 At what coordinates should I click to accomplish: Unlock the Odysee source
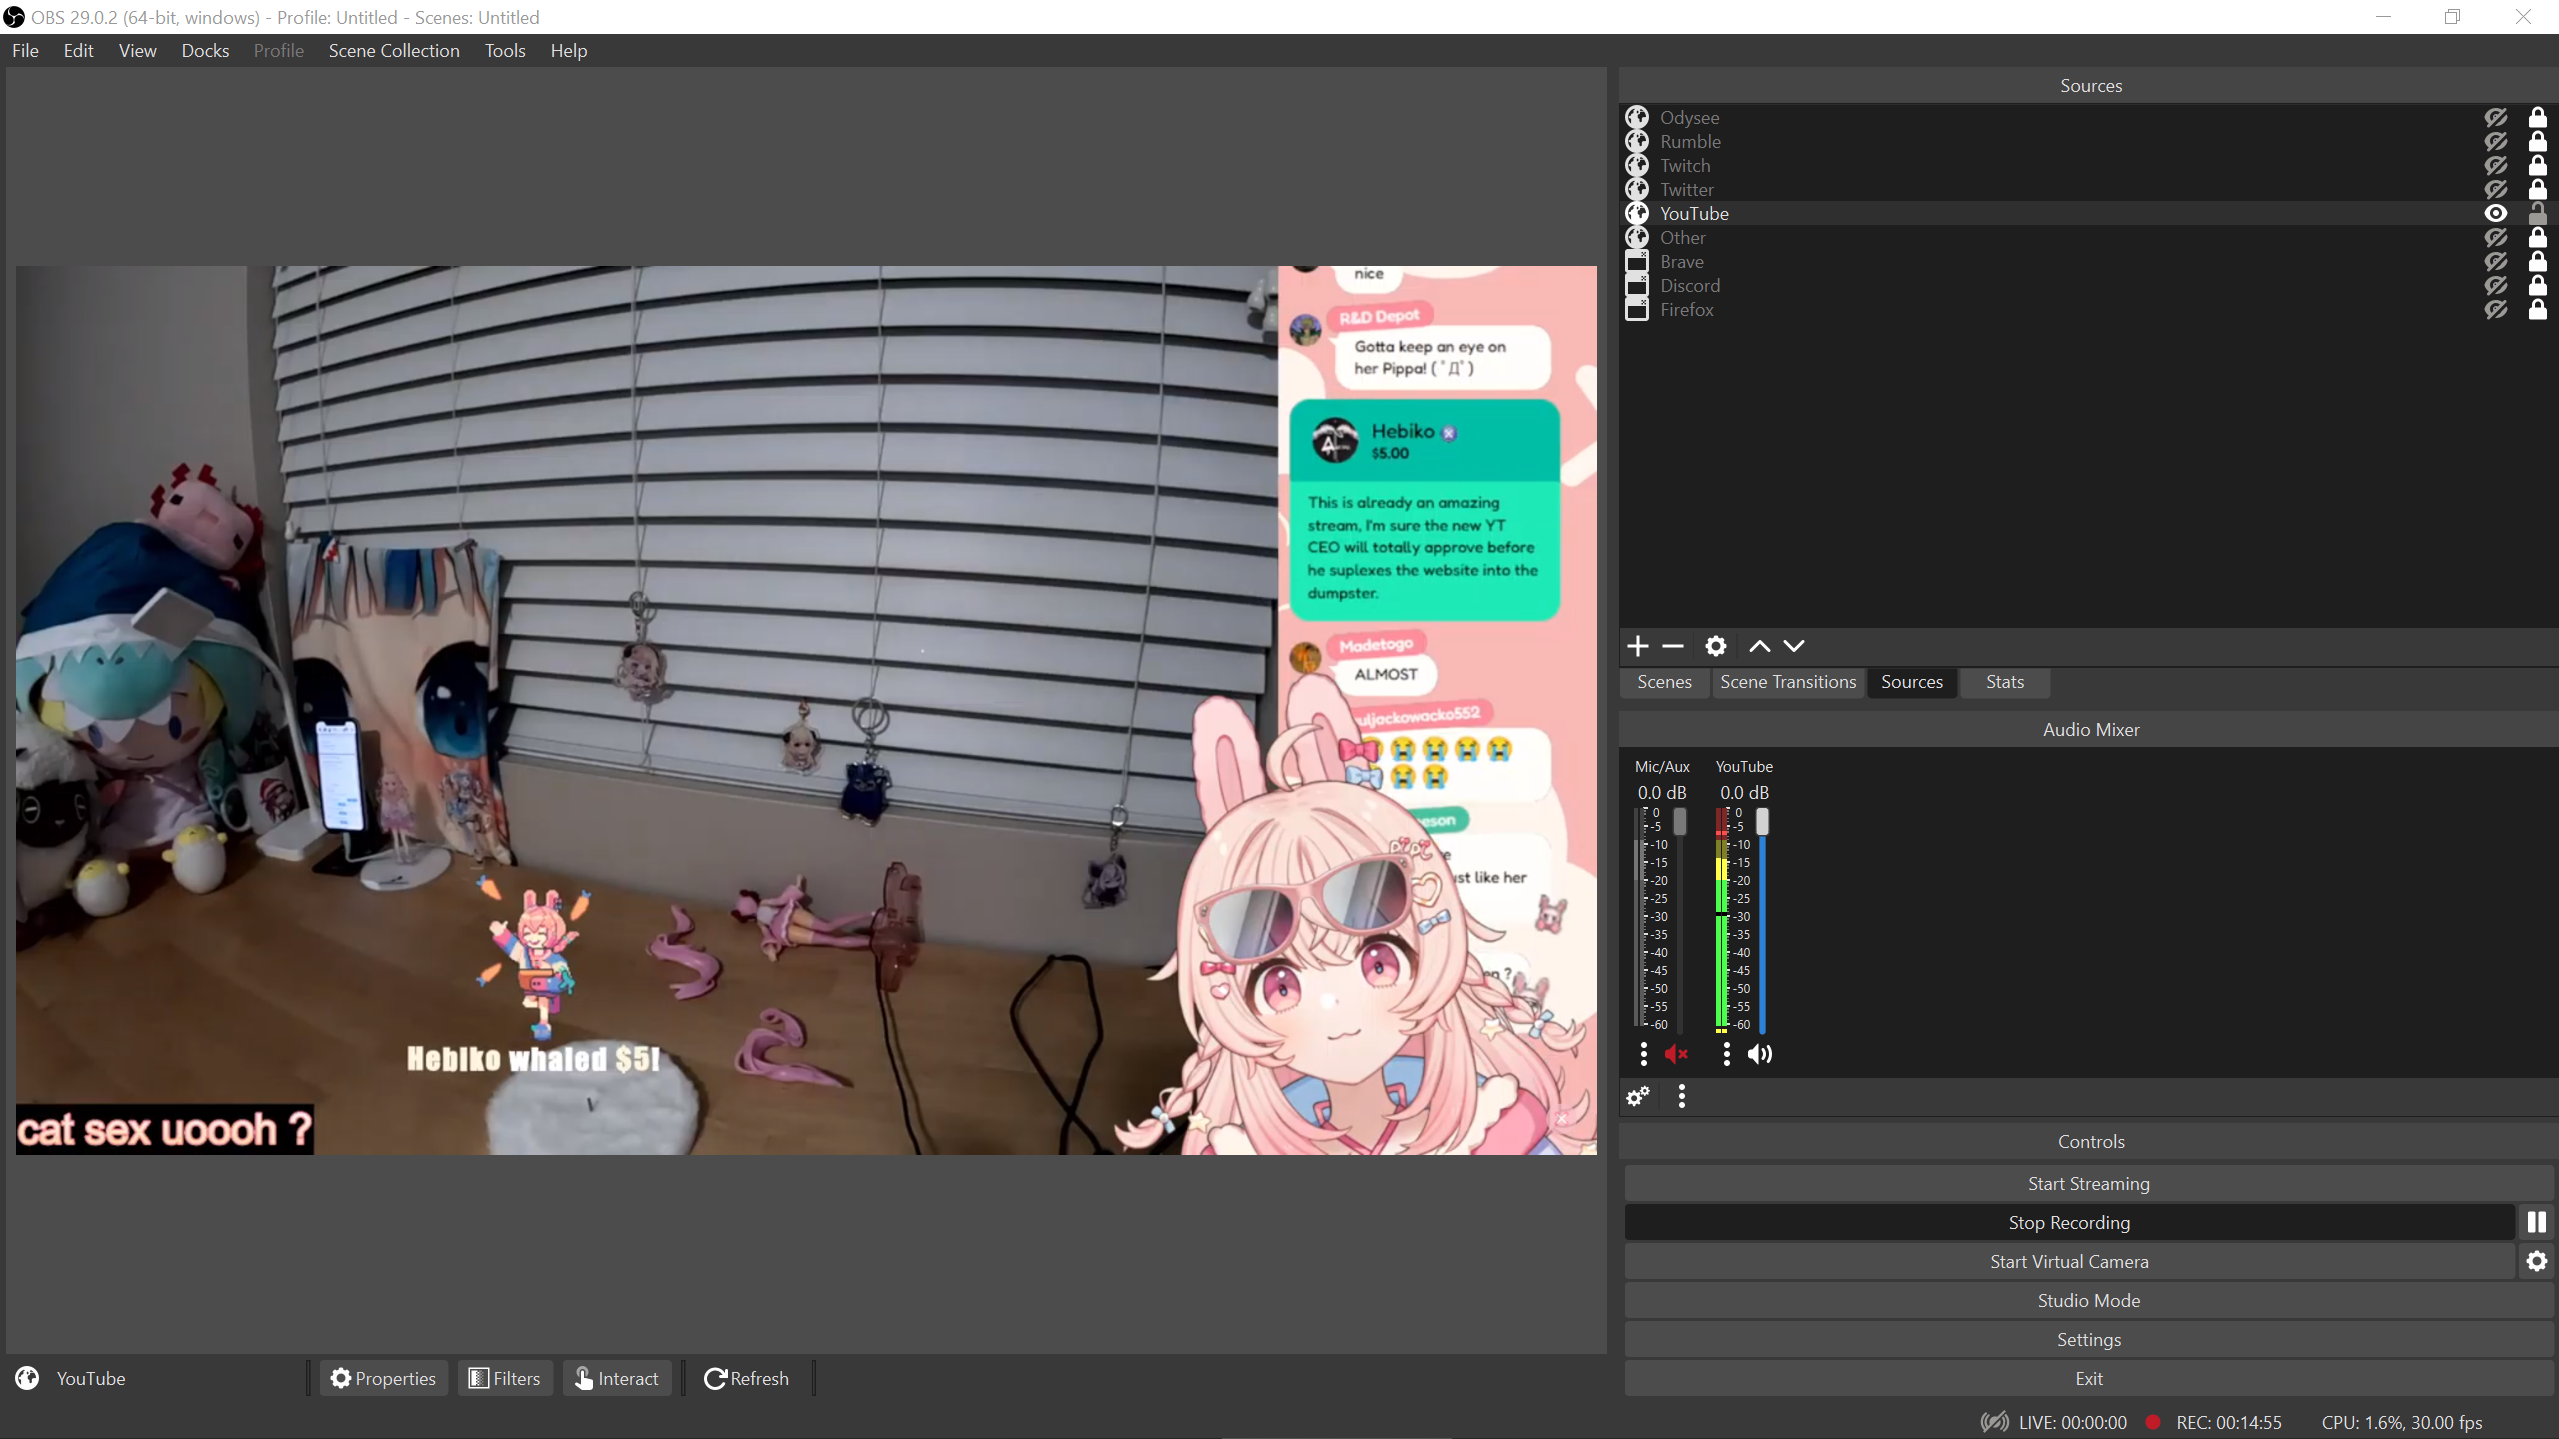click(2538, 117)
